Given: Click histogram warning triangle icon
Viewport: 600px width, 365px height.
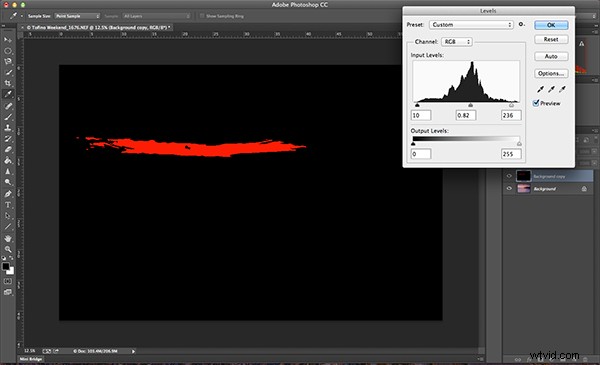Looking at the screenshot, I should [582, 44].
